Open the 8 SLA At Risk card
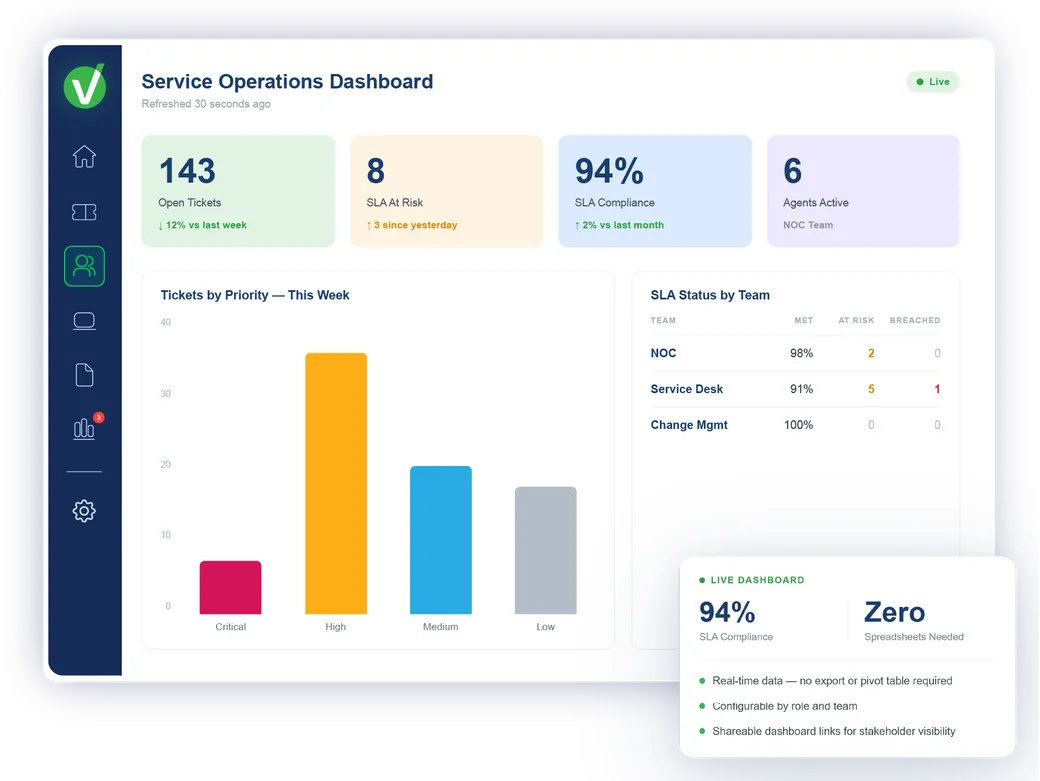 click(446, 191)
